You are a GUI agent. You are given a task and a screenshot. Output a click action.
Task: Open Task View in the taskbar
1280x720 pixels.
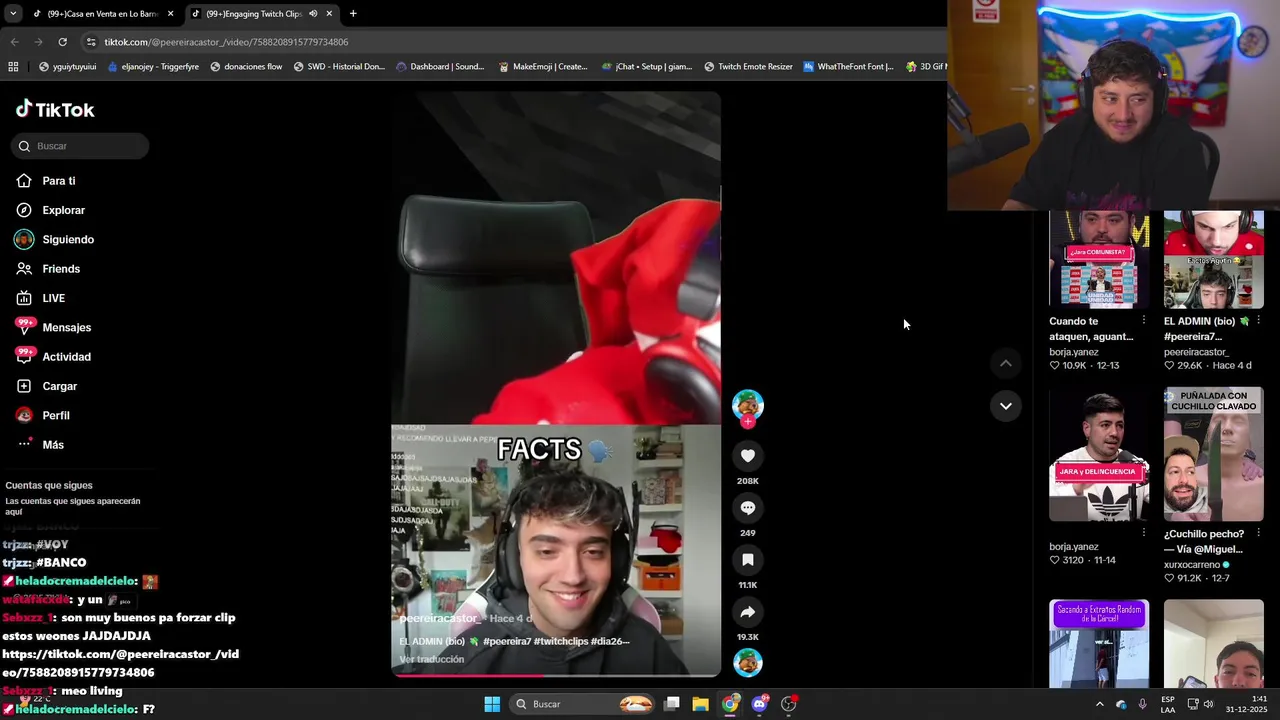pyautogui.click(x=672, y=704)
